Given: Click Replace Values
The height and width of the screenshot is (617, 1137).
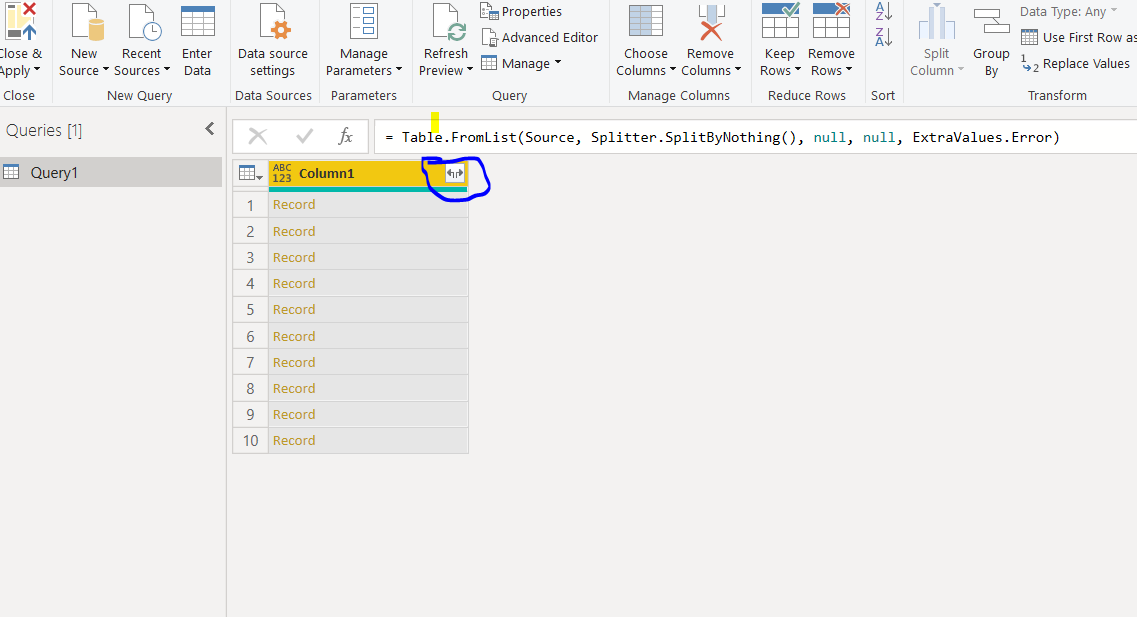Looking at the screenshot, I should 1075,64.
